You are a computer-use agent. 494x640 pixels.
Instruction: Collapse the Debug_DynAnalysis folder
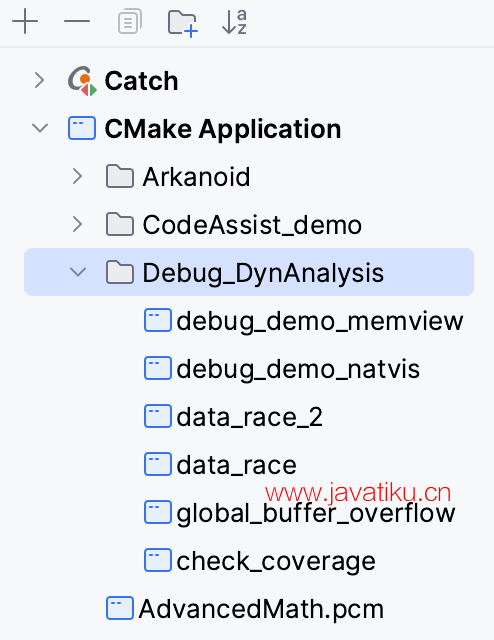click(78, 272)
